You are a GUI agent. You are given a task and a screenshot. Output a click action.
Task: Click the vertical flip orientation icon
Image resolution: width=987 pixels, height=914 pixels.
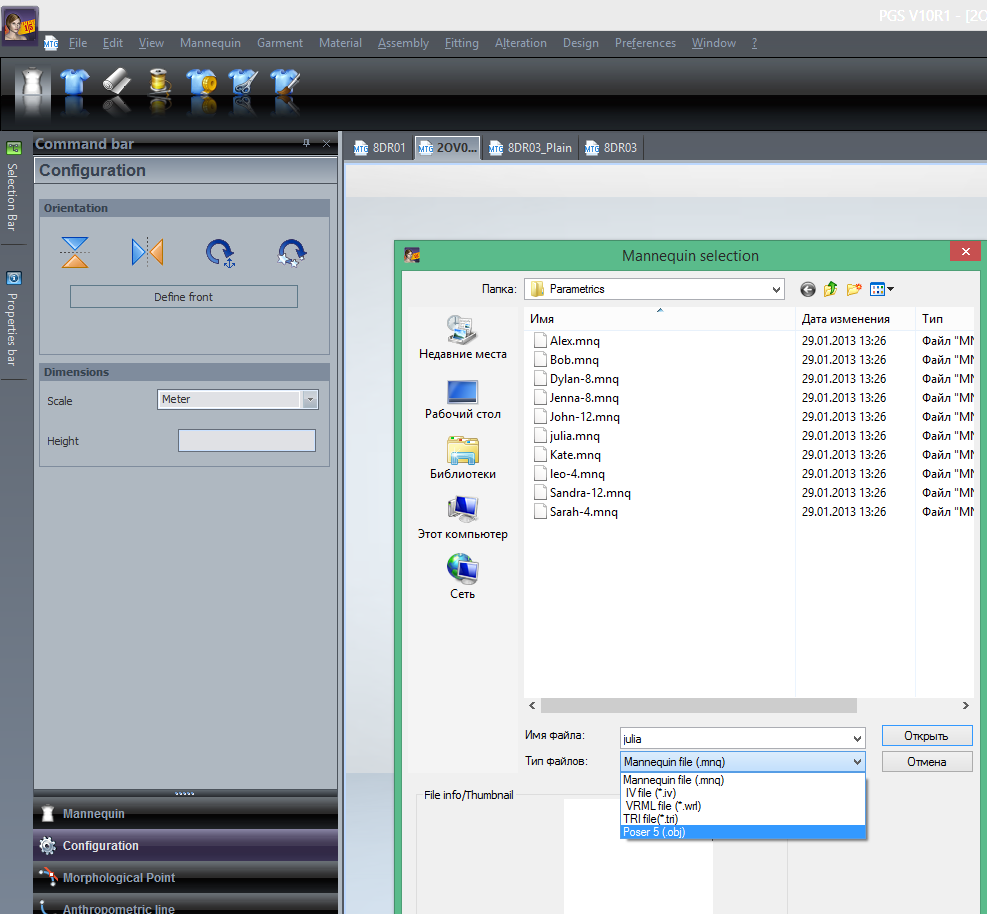pyautogui.click(x=75, y=252)
